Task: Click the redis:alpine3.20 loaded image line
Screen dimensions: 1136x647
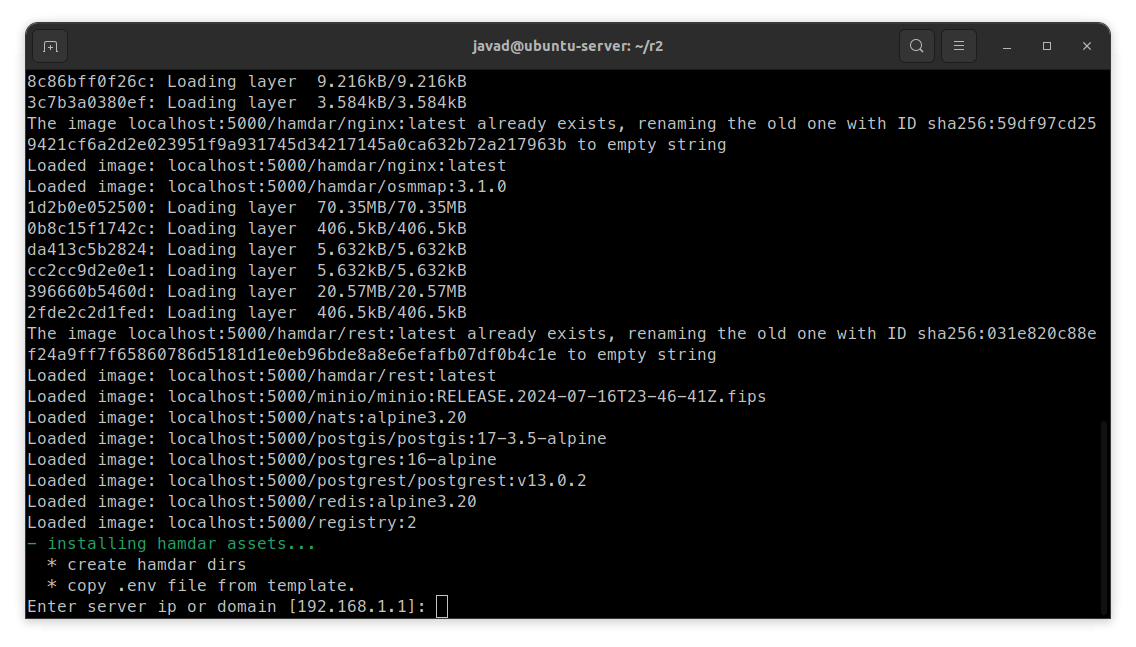Action: click(251, 502)
